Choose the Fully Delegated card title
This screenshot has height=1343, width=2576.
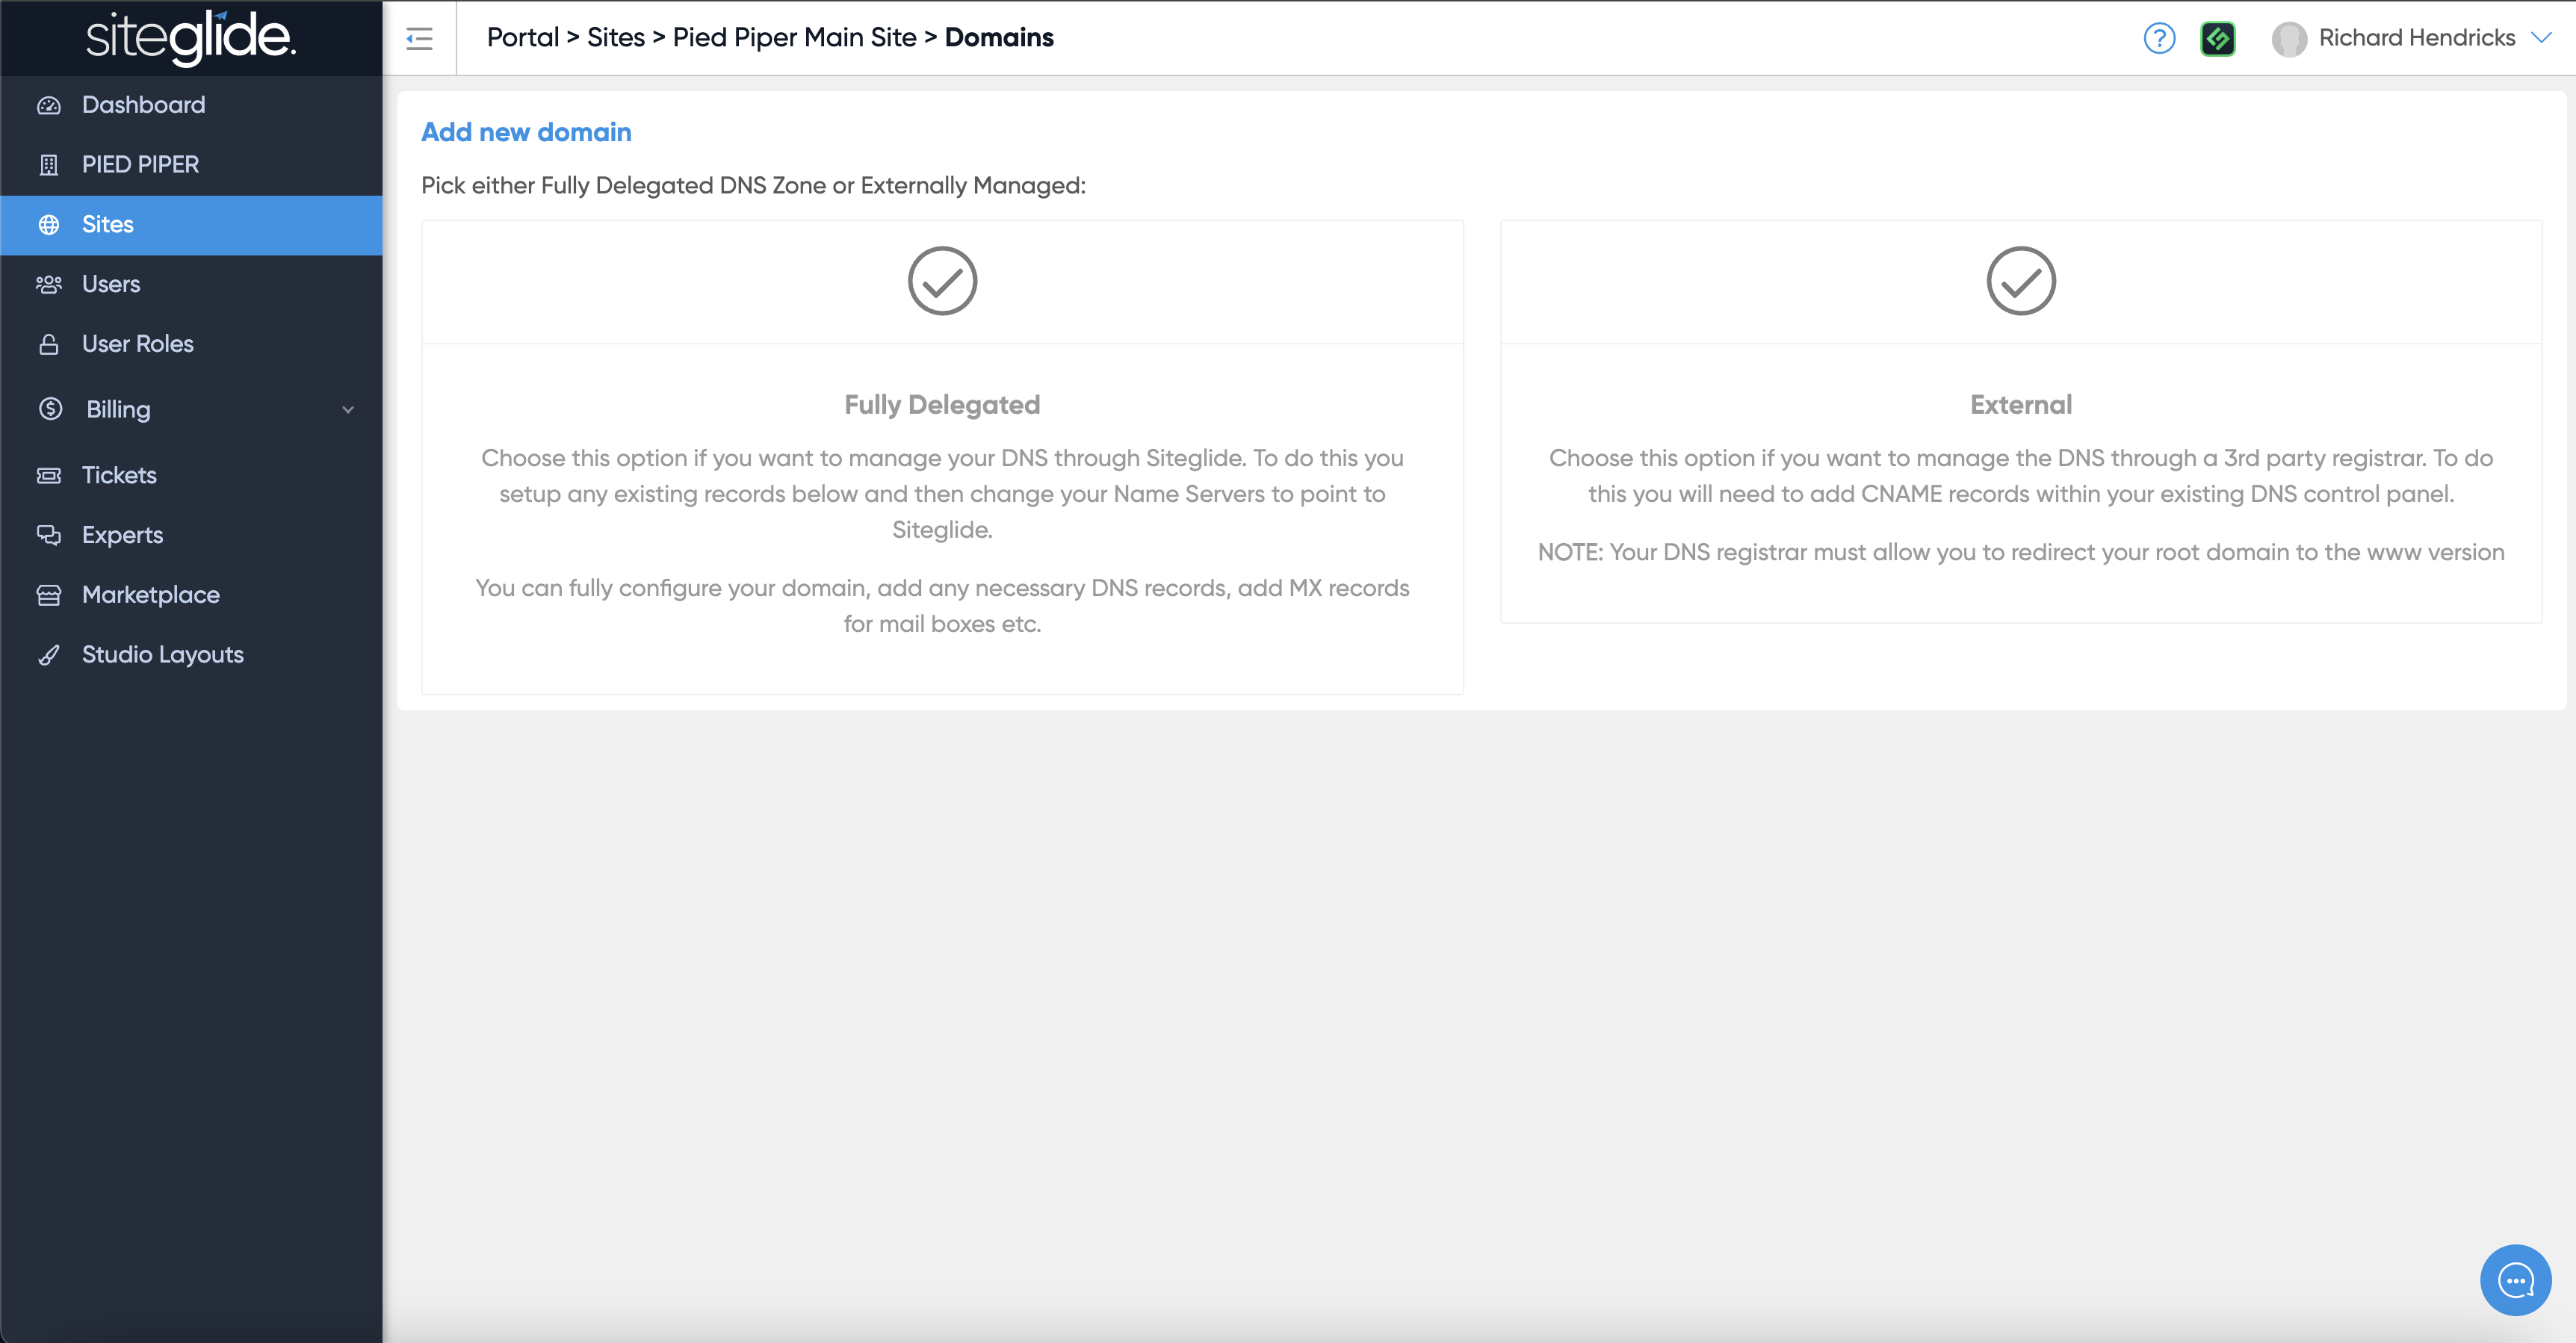click(942, 405)
